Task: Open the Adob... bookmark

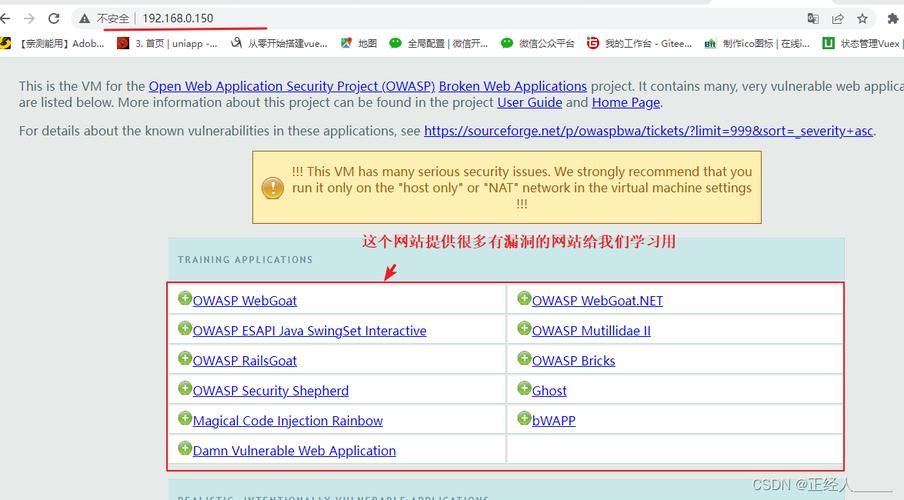Action: point(53,43)
